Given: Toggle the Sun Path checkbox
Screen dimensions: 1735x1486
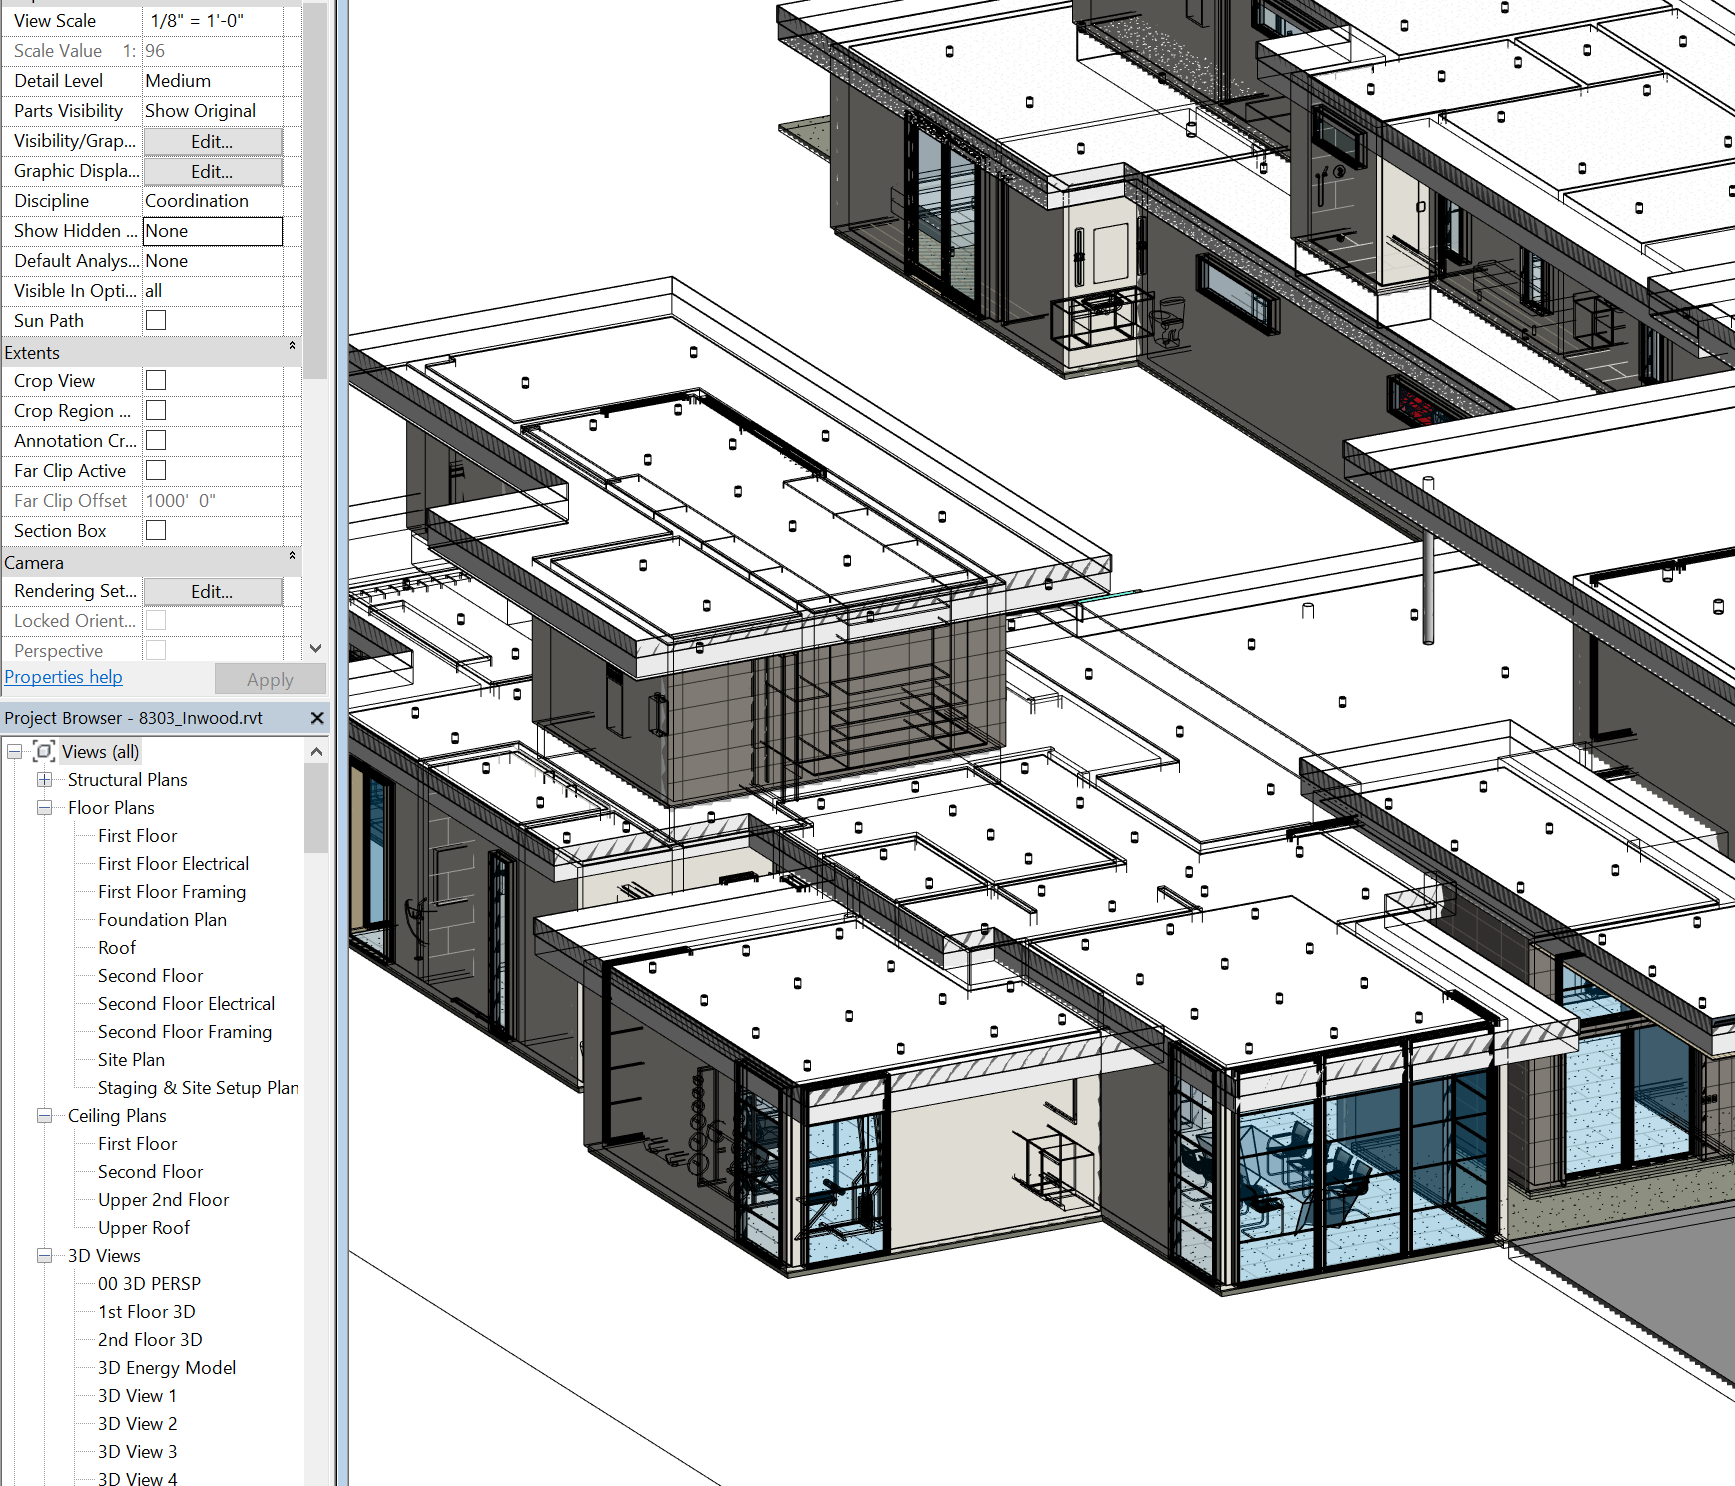Looking at the screenshot, I should 156,321.
